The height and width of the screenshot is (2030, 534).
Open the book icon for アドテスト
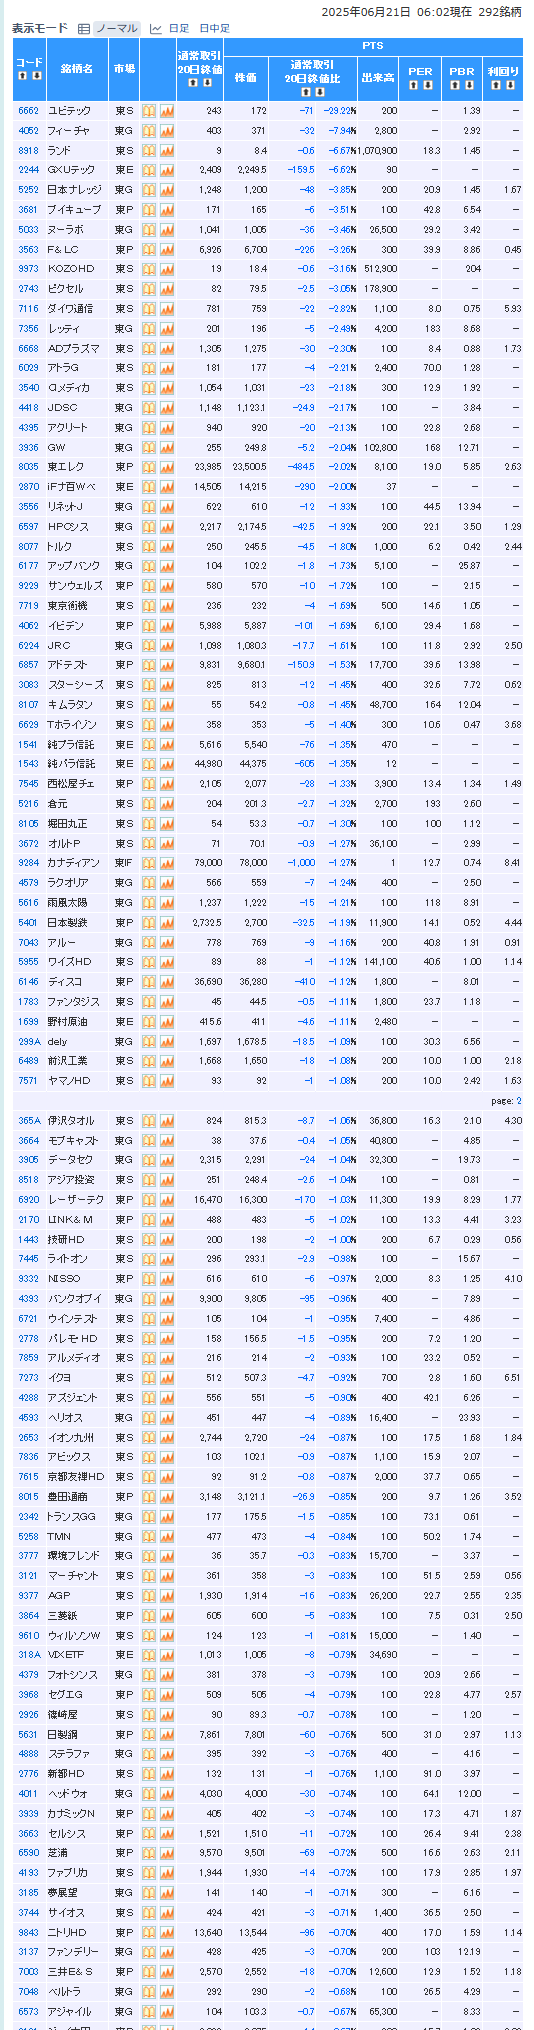click(x=149, y=665)
